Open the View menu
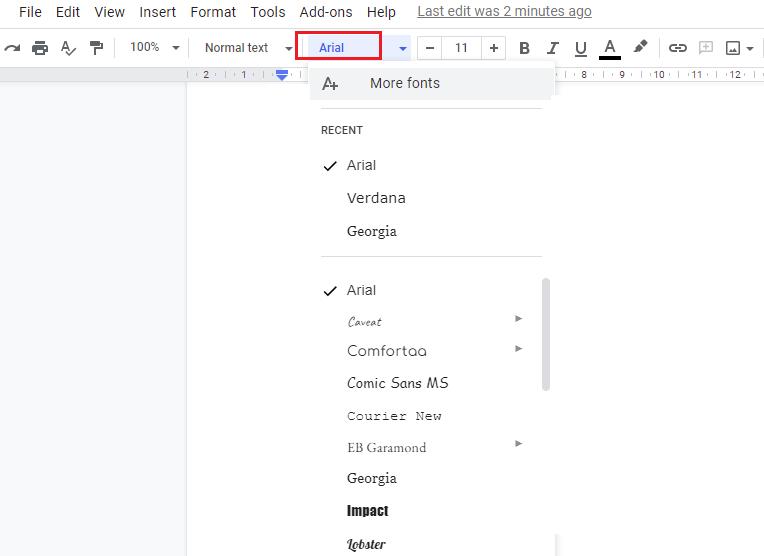This screenshot has height=556, width=764. coord(109,12)
